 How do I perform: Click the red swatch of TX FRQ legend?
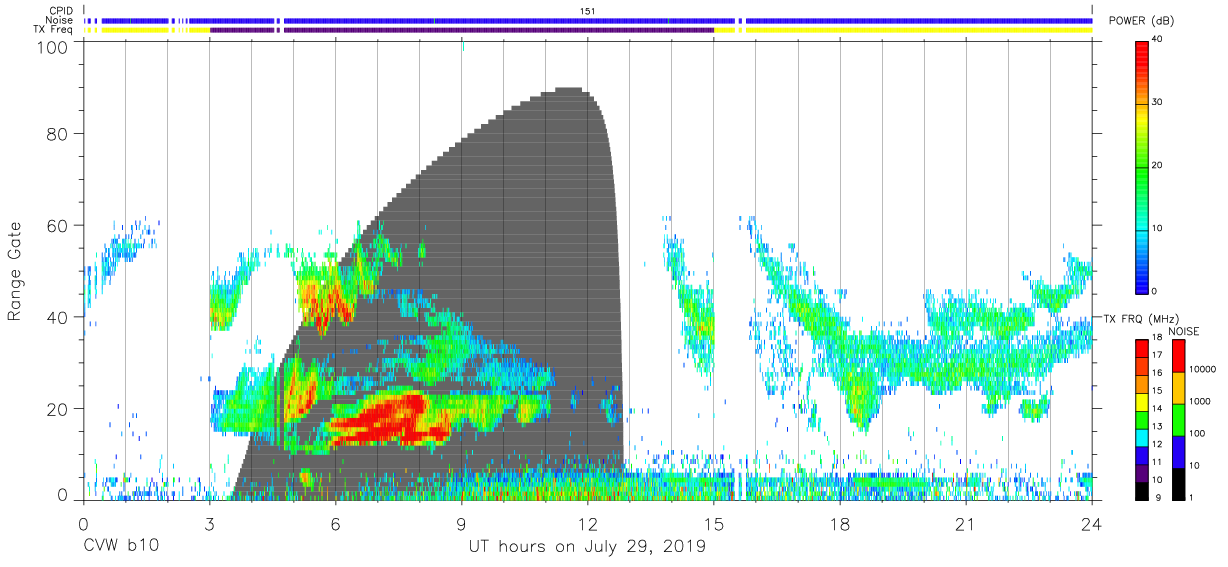[1141, 349]
